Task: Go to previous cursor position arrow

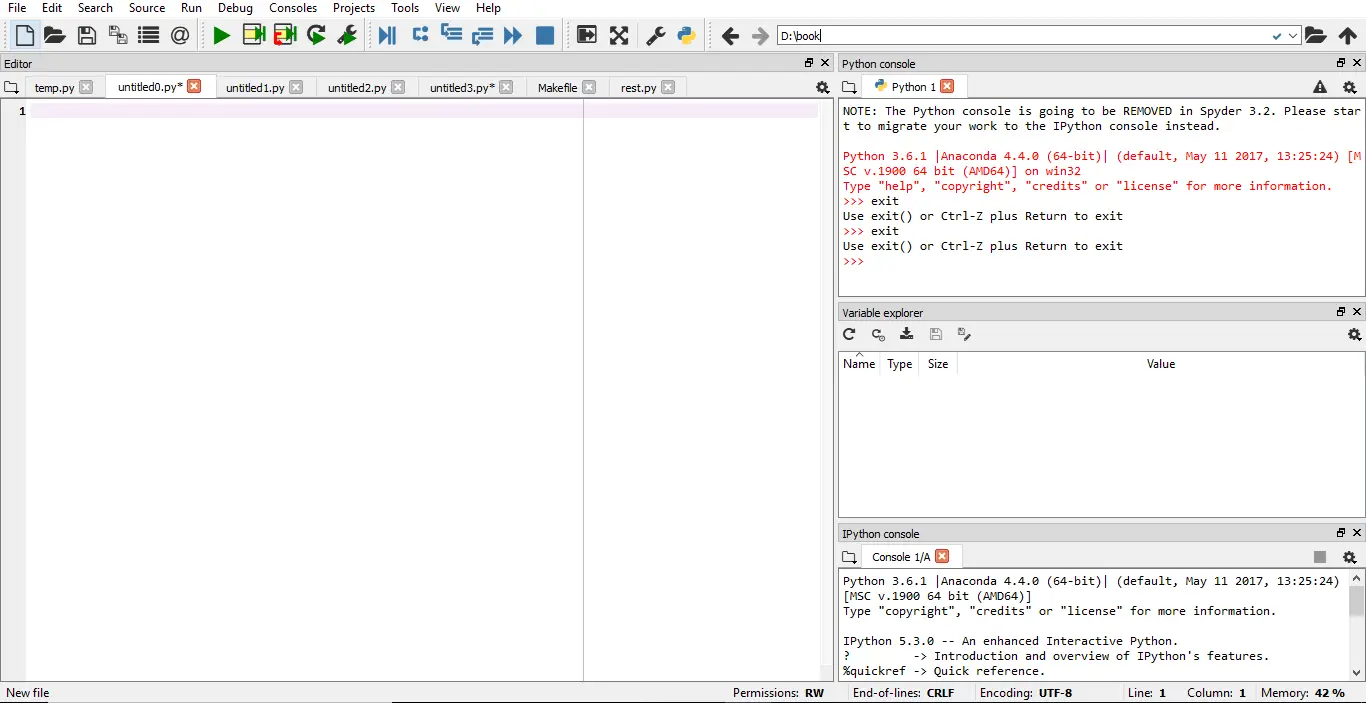Action: [730, 36]
